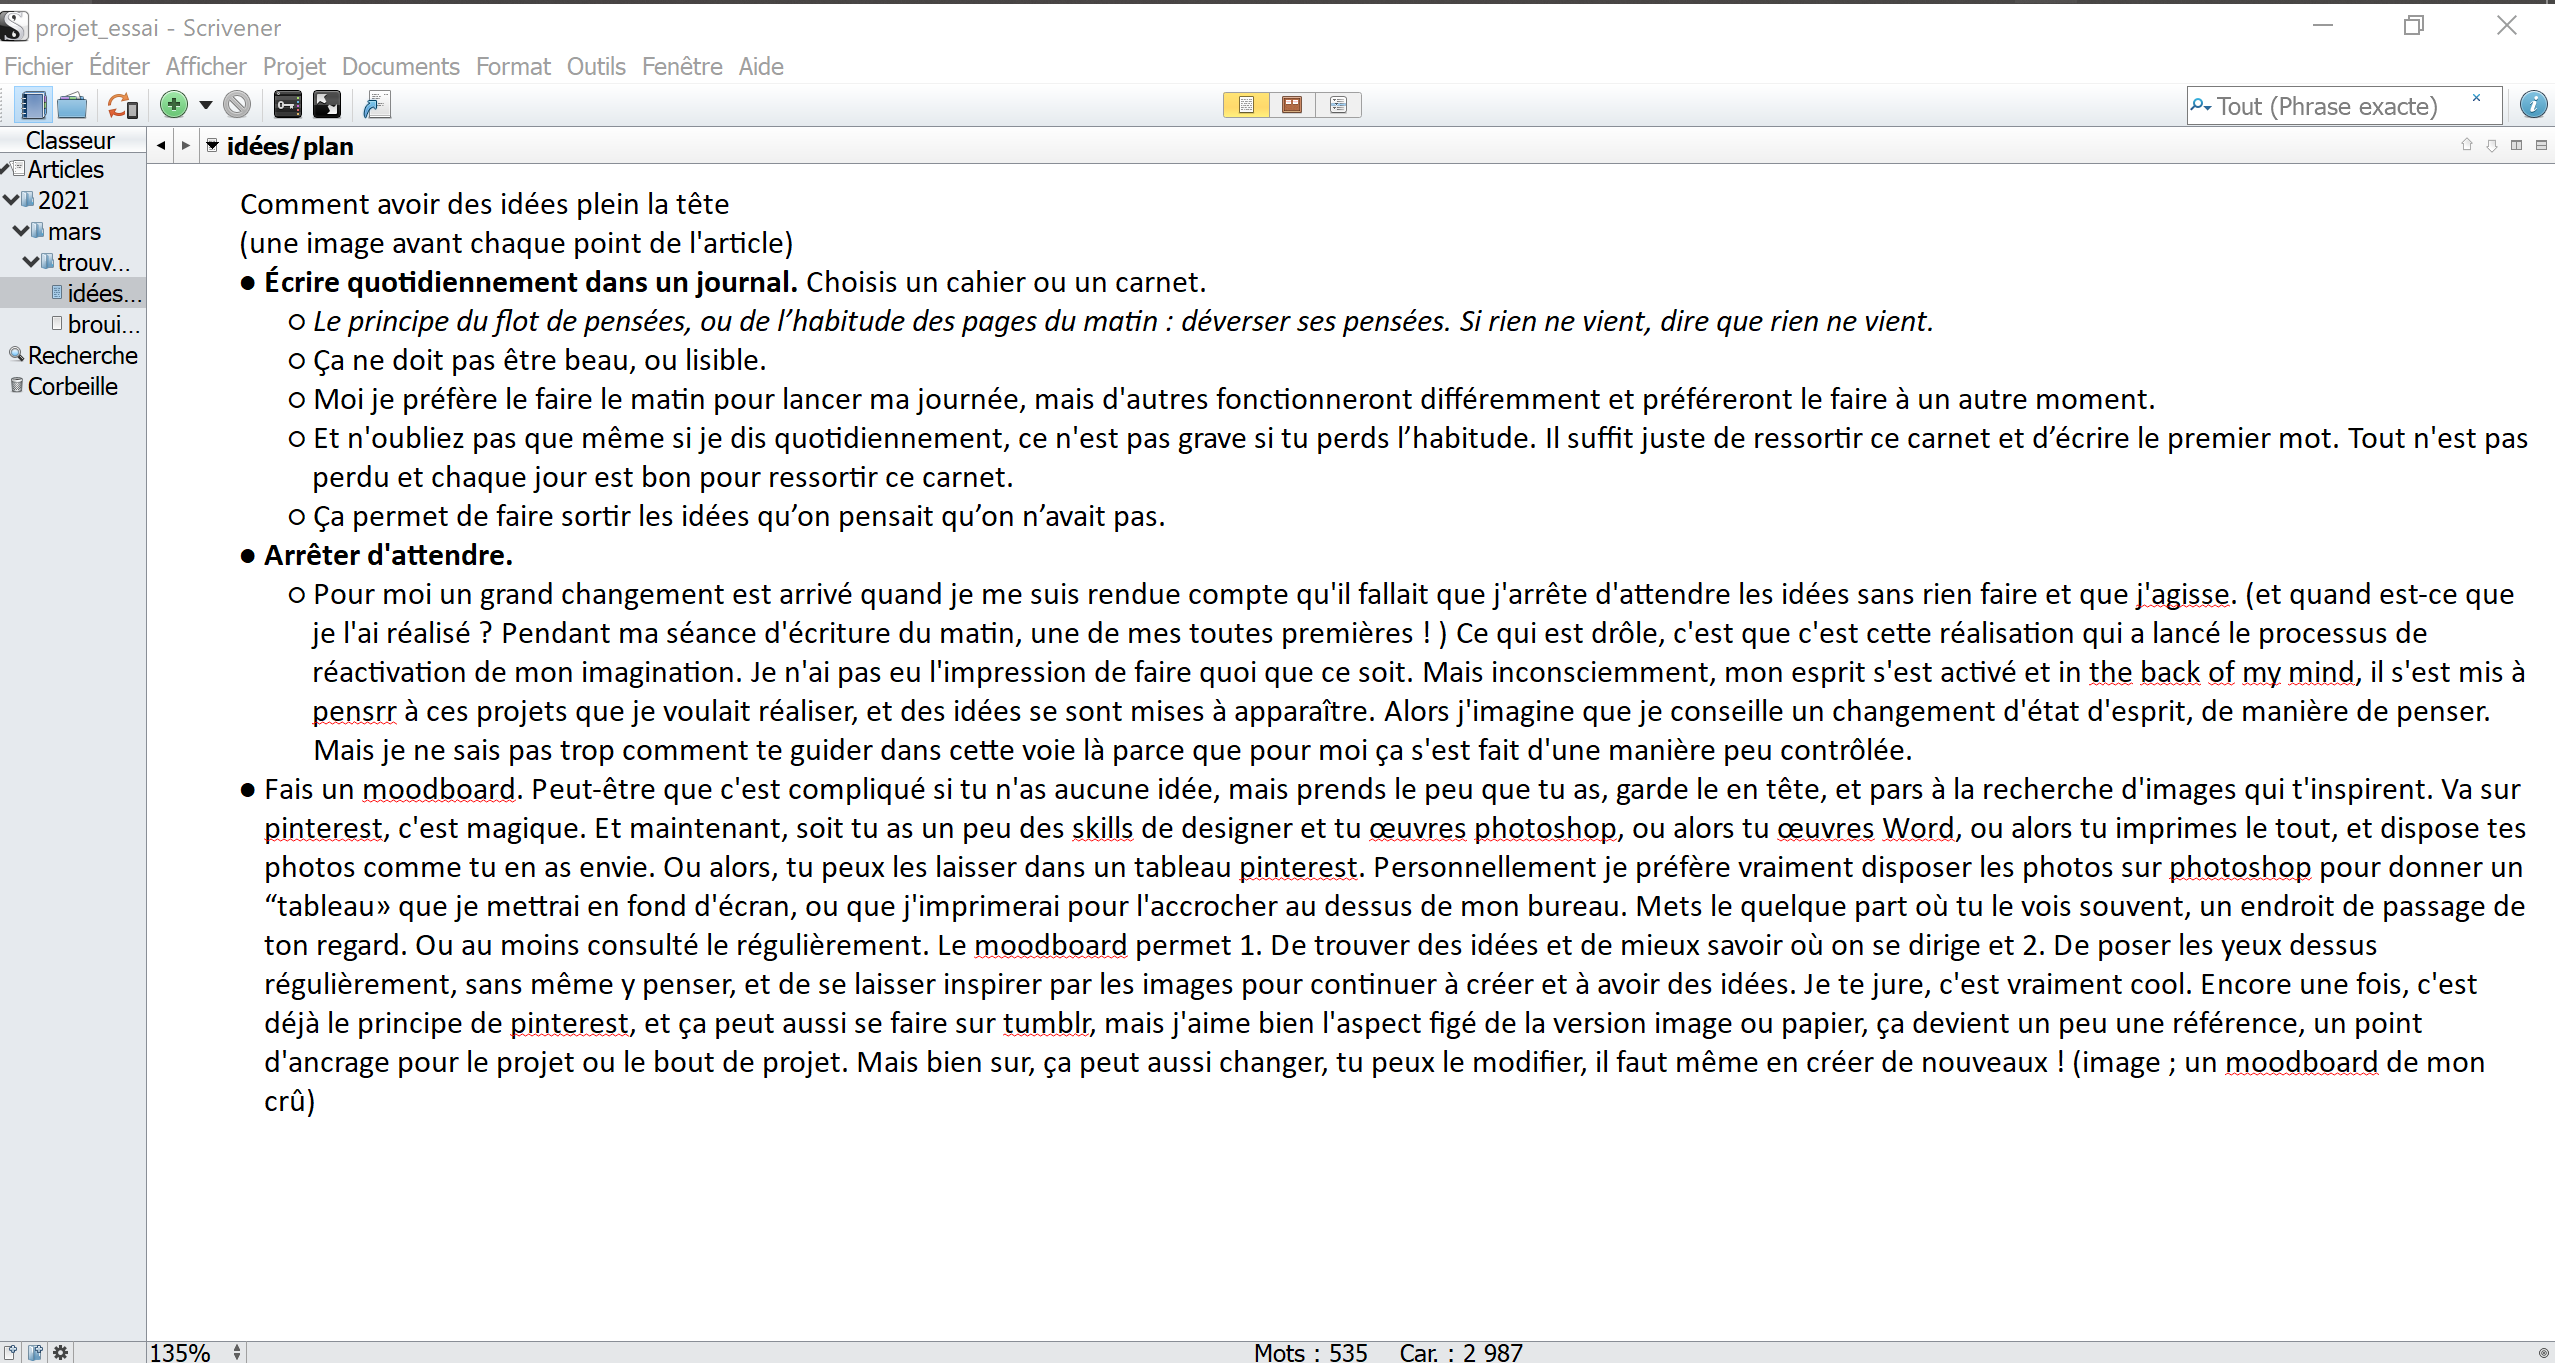
Task: Open the Collections toolbar icon
Action: [72, 105]
